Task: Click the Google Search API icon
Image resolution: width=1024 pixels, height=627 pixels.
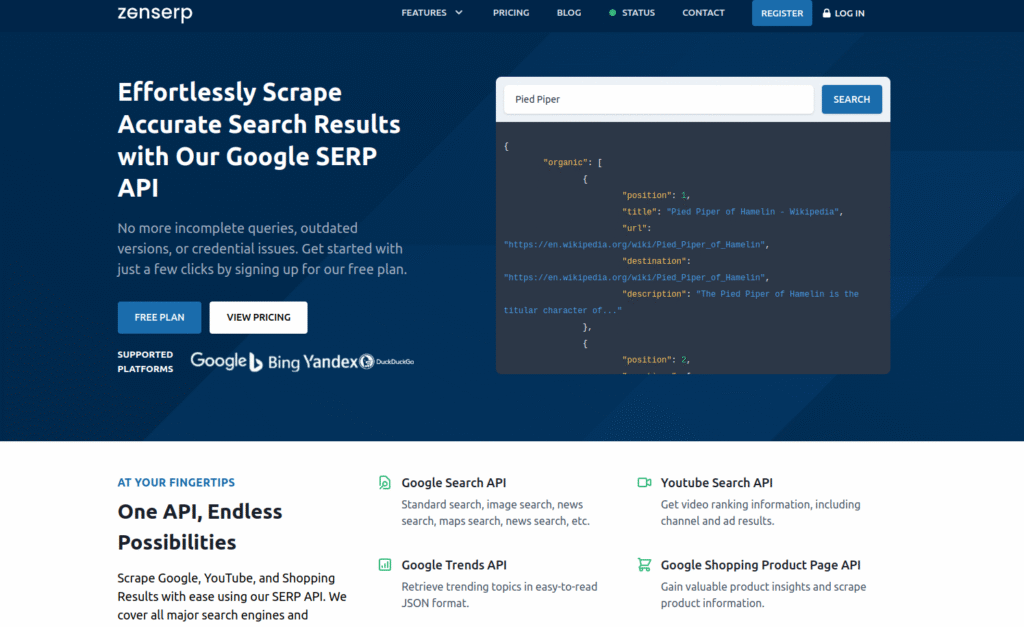Action: pyautogui.click(x=385, y=483)
